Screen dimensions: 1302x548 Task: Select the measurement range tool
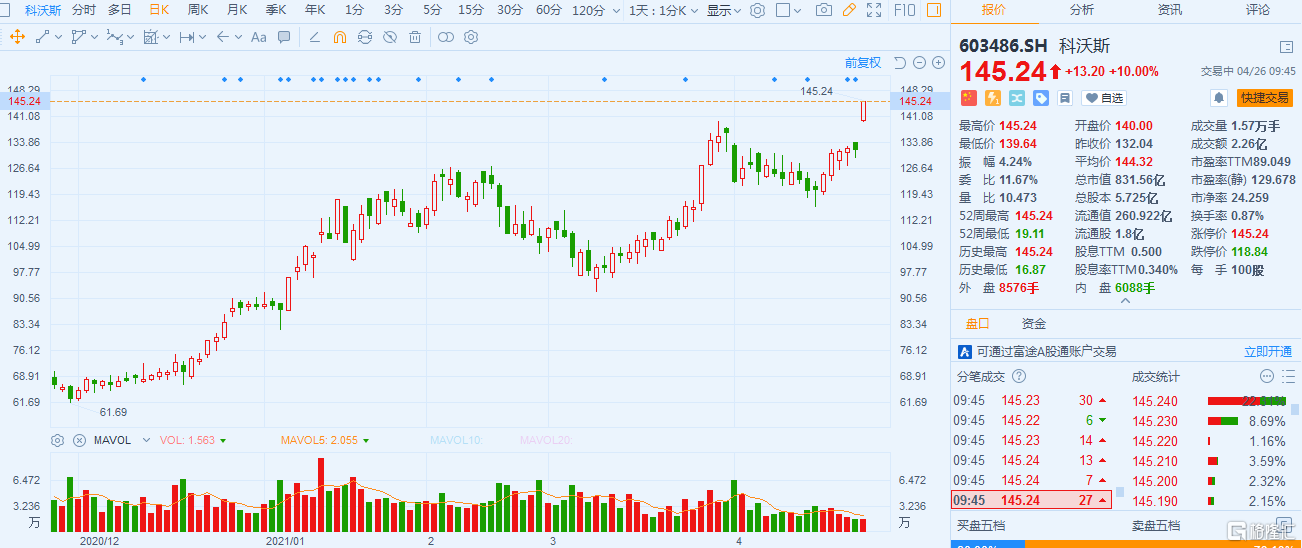(x=188, y=38)
